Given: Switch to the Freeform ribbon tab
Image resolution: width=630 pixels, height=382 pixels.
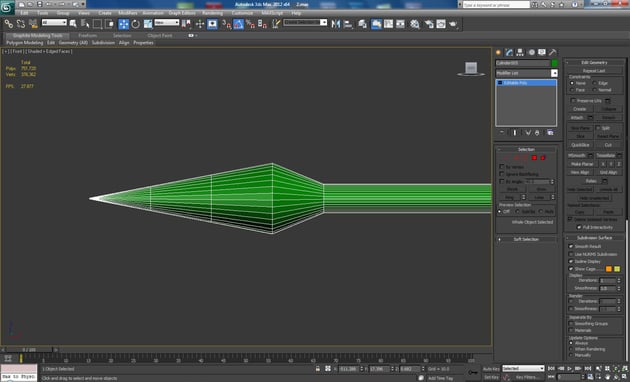Looking at the screenshot, I should point(88,35).
